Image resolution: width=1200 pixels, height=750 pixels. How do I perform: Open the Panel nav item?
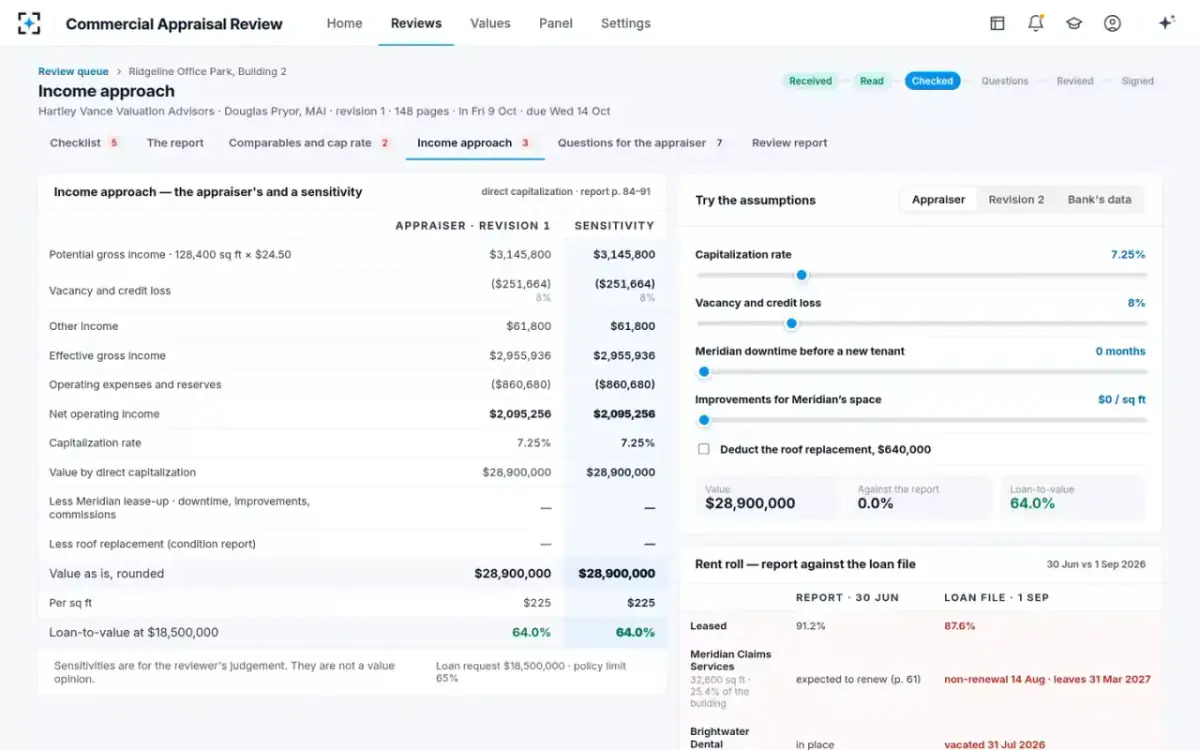click(x=556, y=23)
